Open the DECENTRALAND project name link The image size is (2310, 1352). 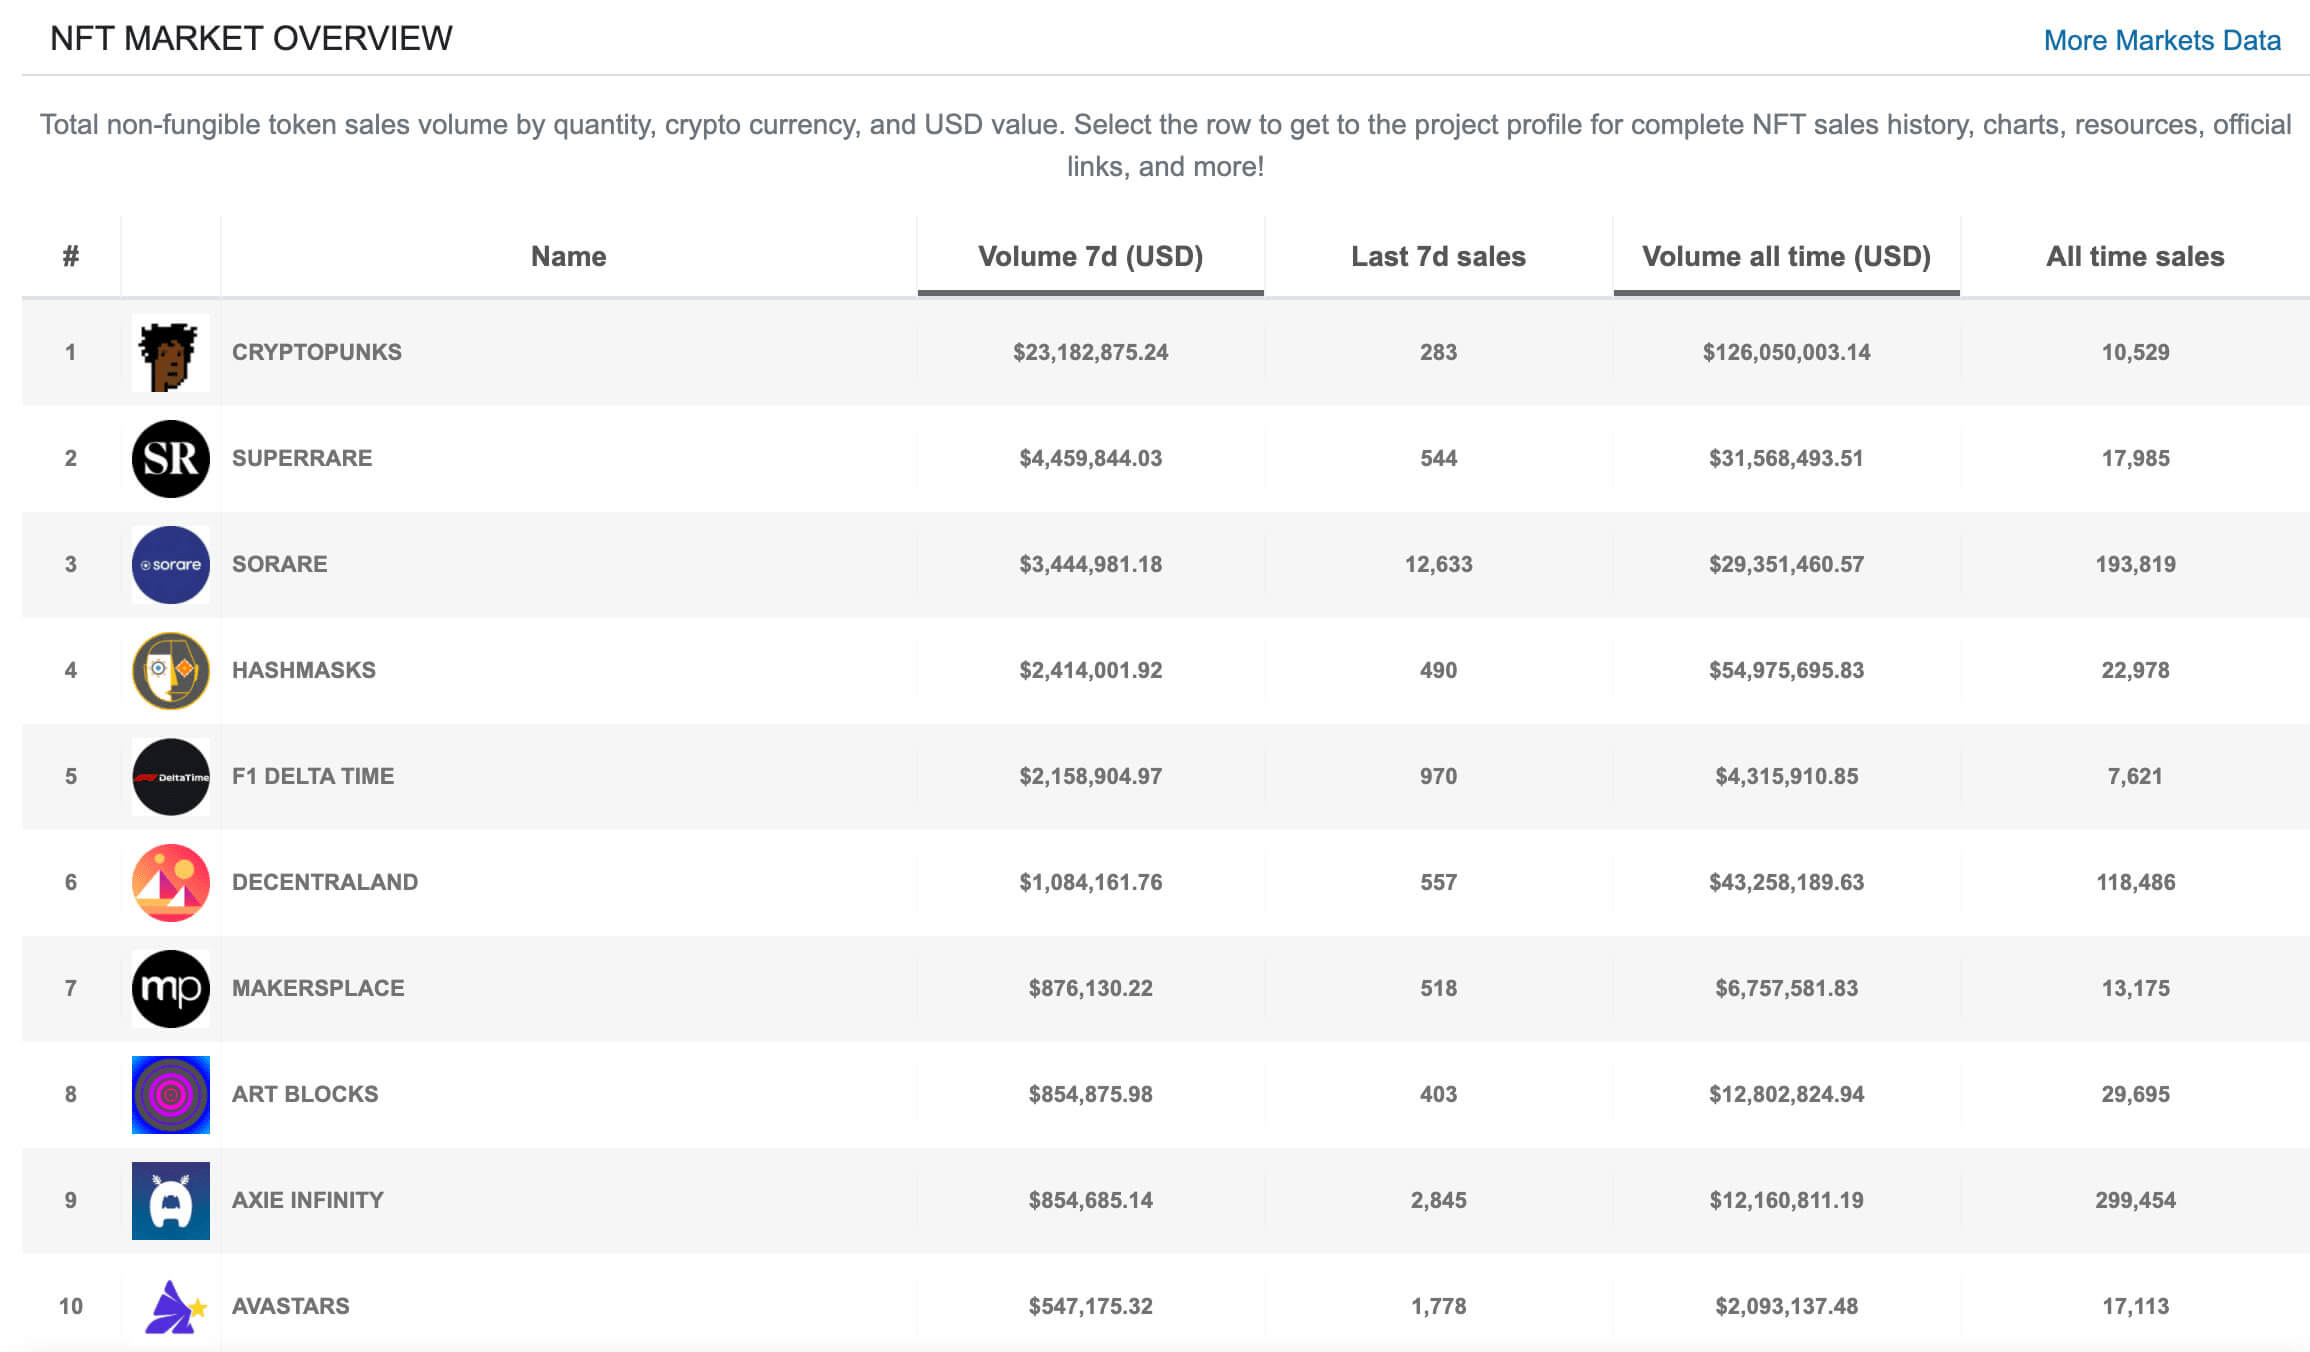pyautogui.click(x=325, y=882)
